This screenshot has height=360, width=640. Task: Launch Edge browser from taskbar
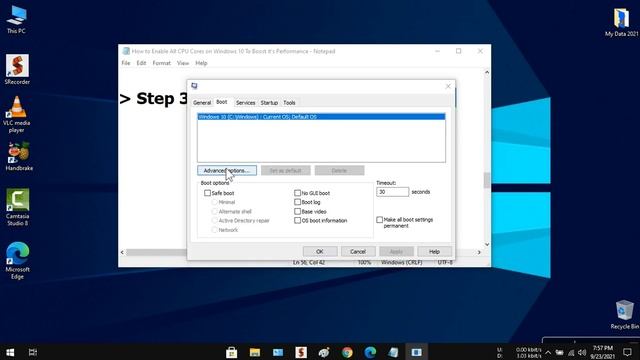click(370, 352)
